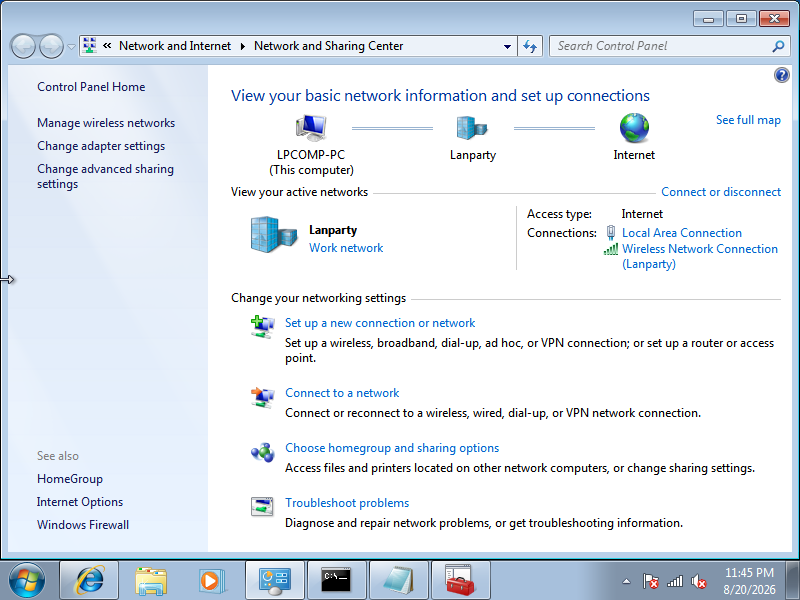
Task: Click the Lanparty work network building icon
Action: click(x=273, y=234)
